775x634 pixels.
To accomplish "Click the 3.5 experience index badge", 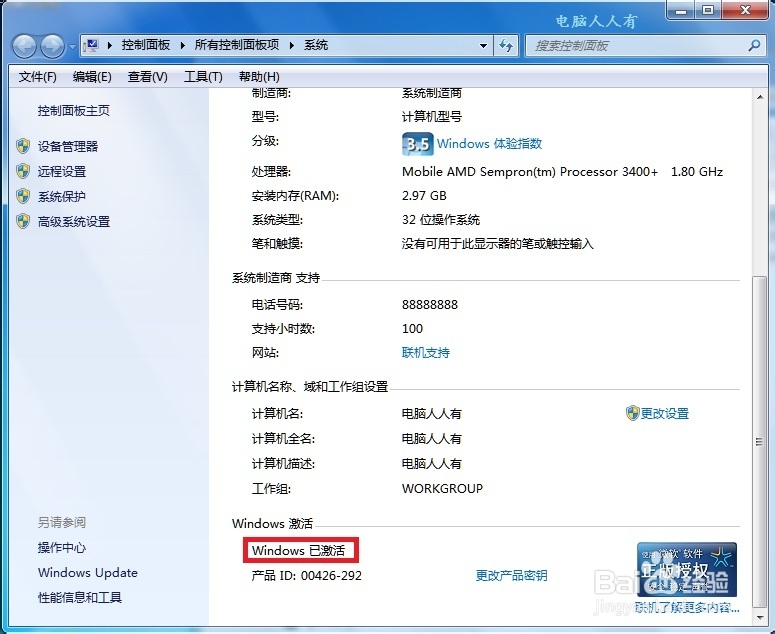I will coord(418,144).
